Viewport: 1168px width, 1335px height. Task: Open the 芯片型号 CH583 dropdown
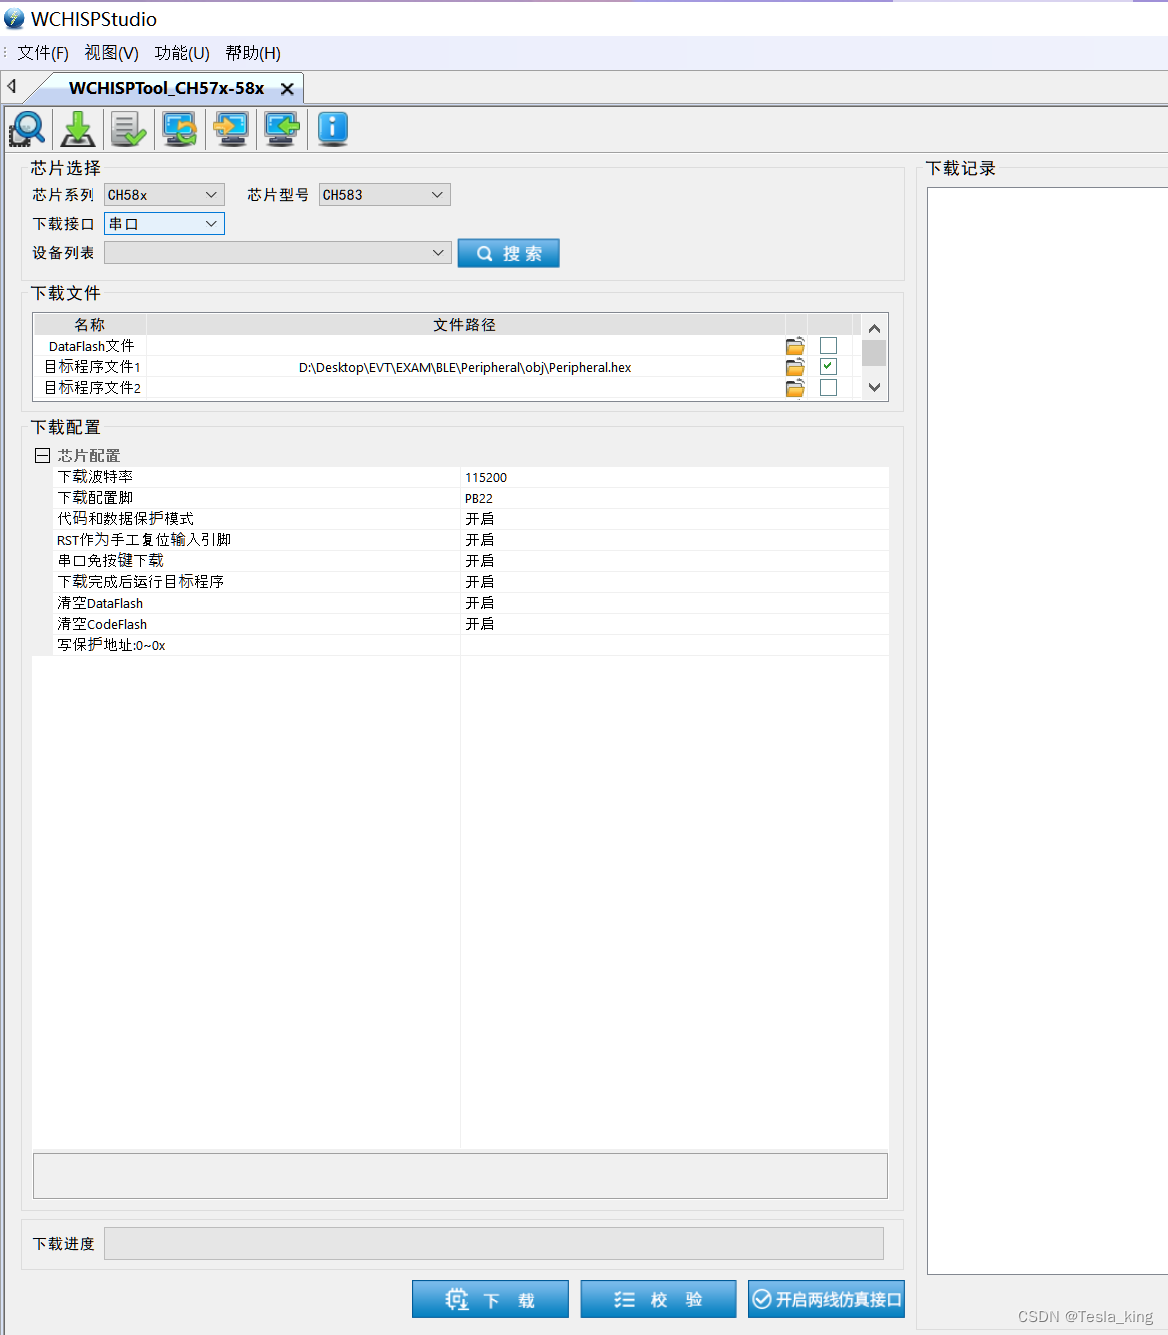(x=385, y=195)
